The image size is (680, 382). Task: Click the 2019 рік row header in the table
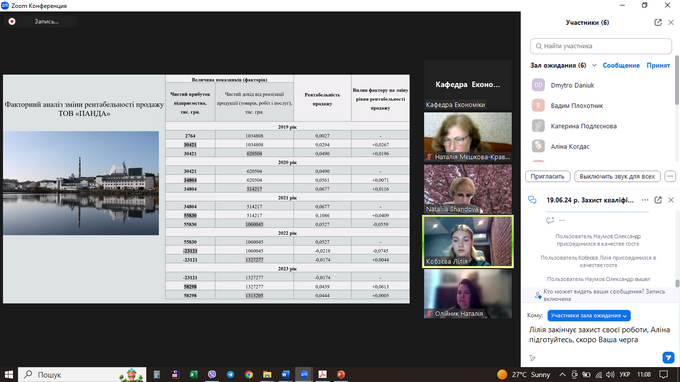(287, 127)
